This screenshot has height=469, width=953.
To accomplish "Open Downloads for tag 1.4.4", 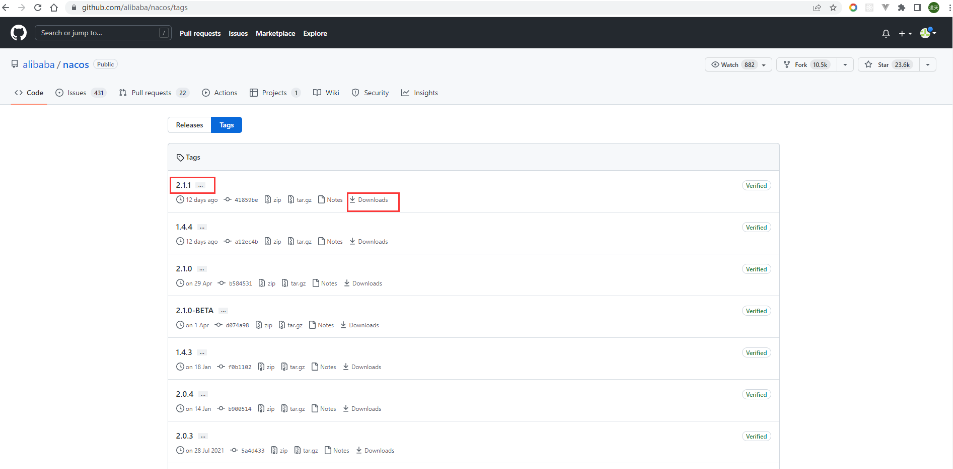I will click(x=368, y=241).
